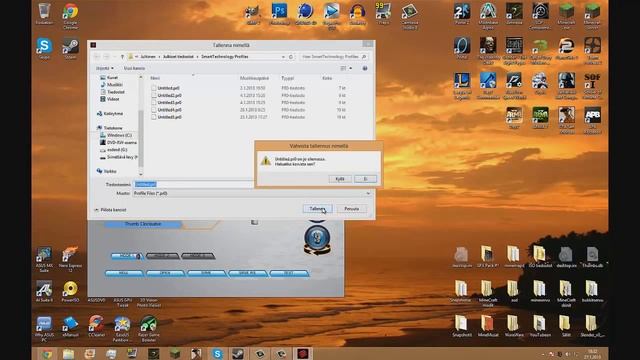This screenshot has height=360, width=640.
Task: Open the Järjestä organize dropdown
Action: 104,68
